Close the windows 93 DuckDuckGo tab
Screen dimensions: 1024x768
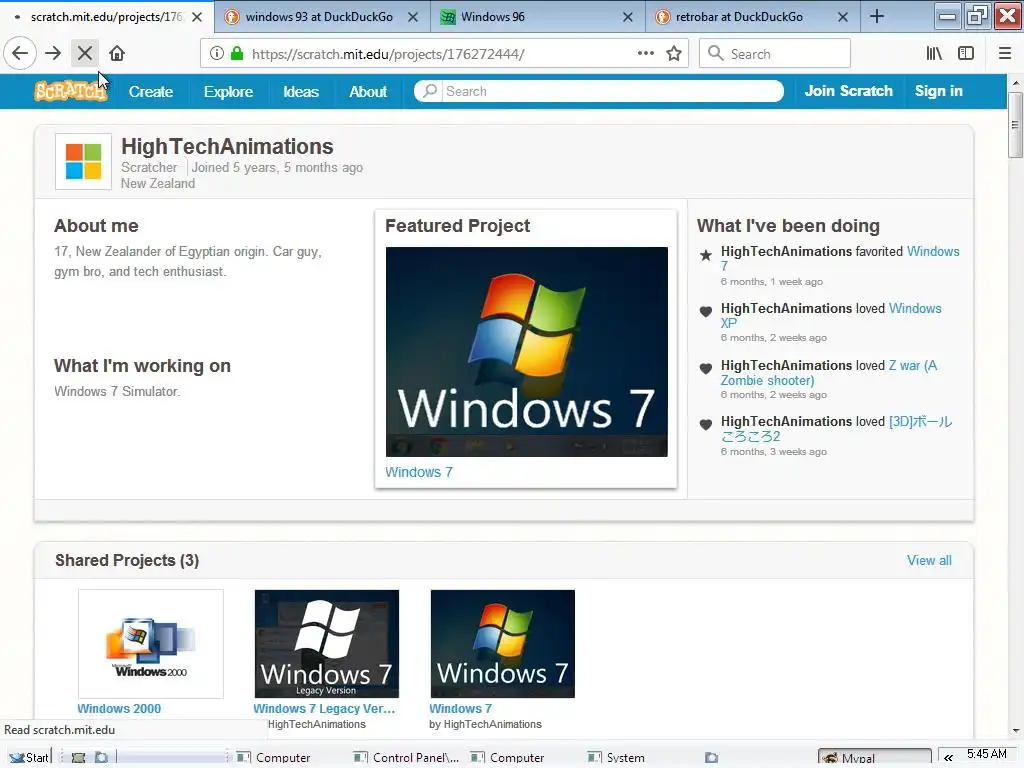click(x=413, y=17)
